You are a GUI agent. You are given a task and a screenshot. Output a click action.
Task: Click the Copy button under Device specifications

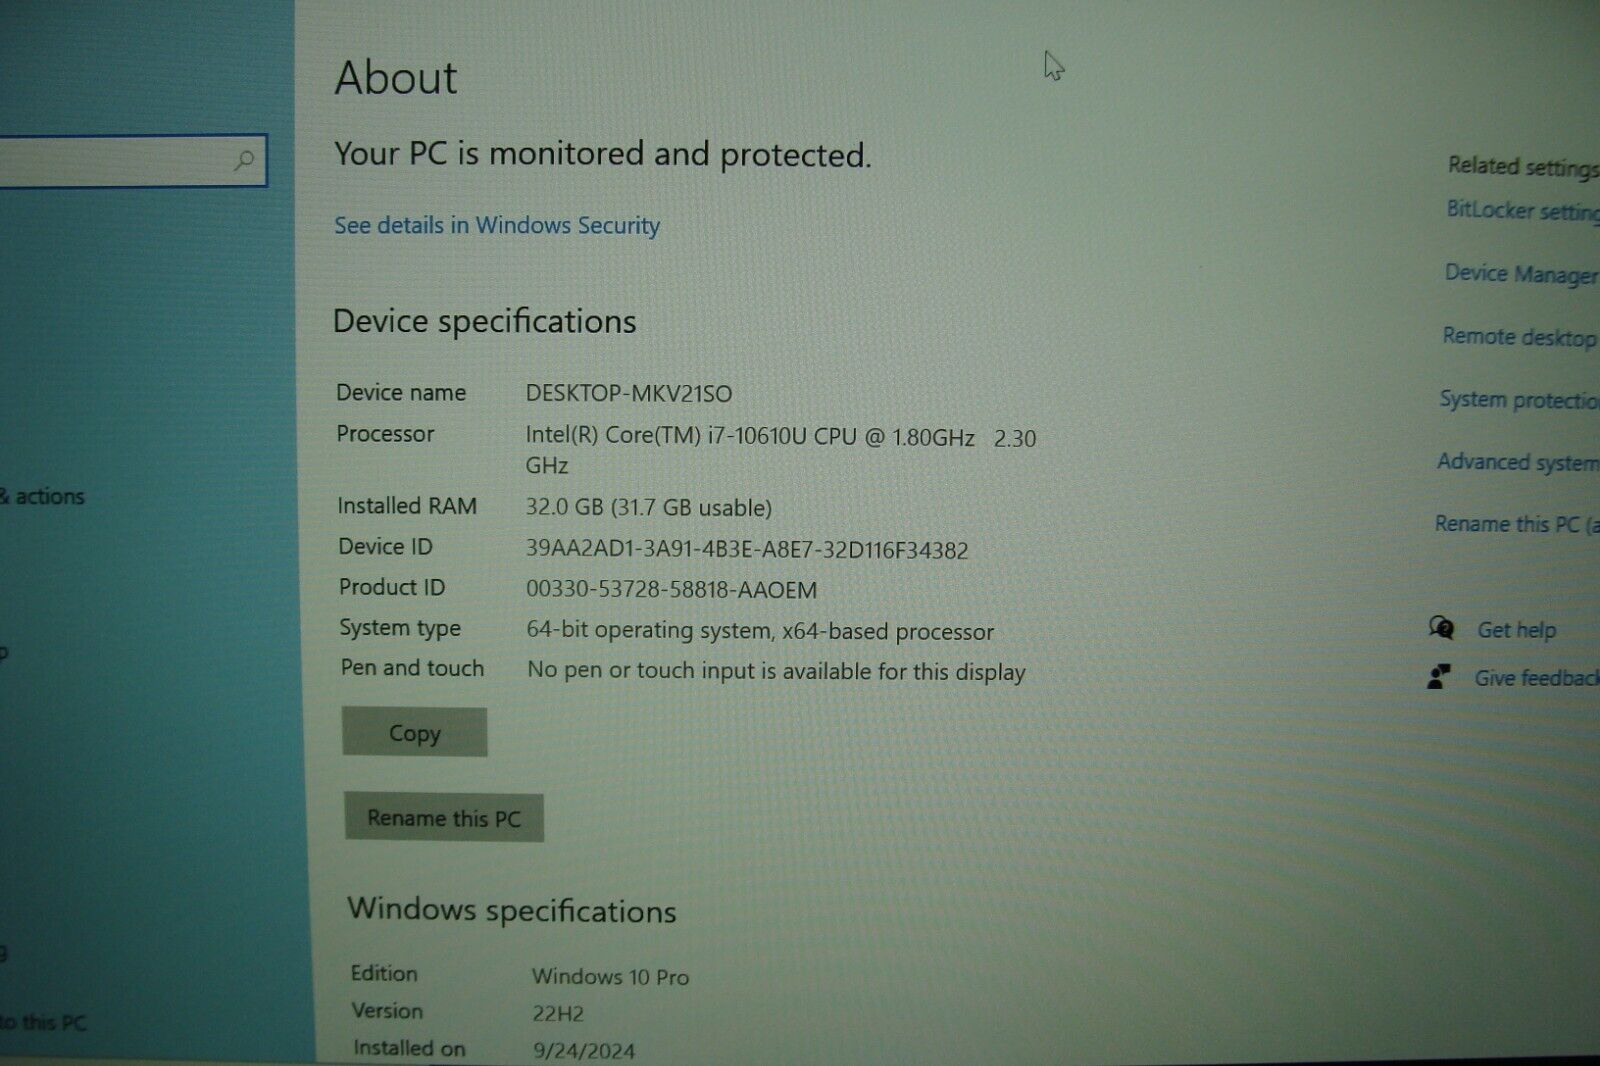[x=414, y=733]
